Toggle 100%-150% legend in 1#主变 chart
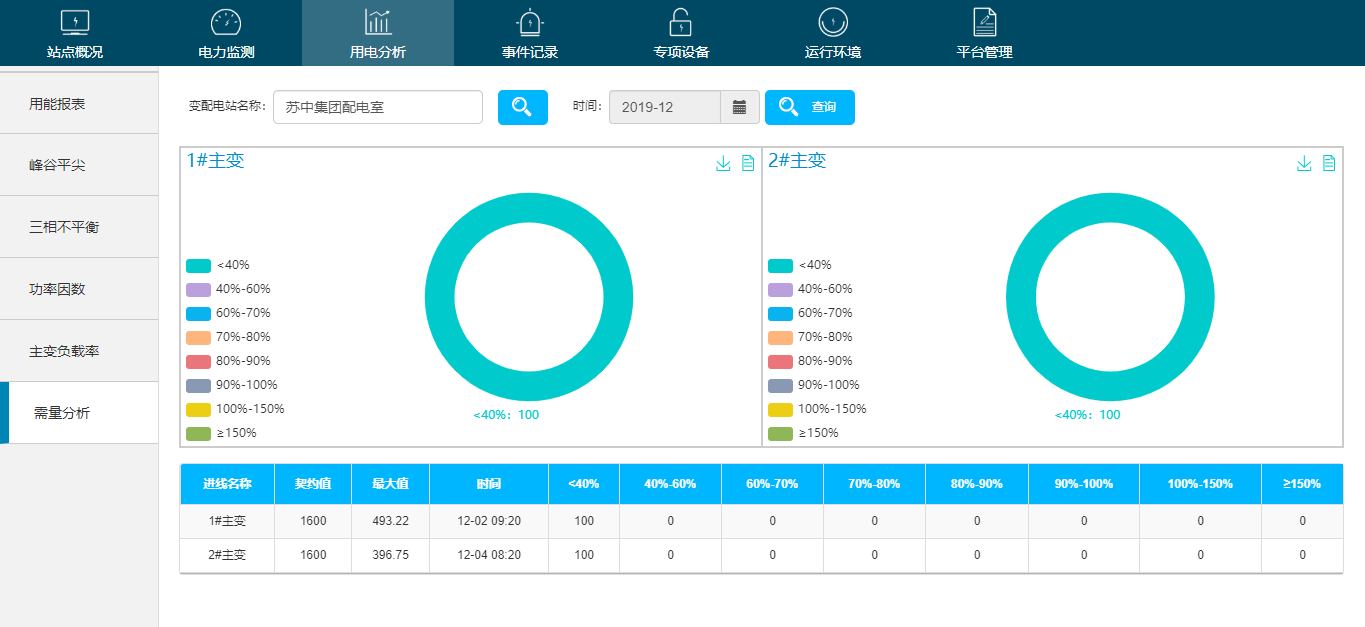The height and width of the screenshot is (627, 1365). click(x=235, y=410)
